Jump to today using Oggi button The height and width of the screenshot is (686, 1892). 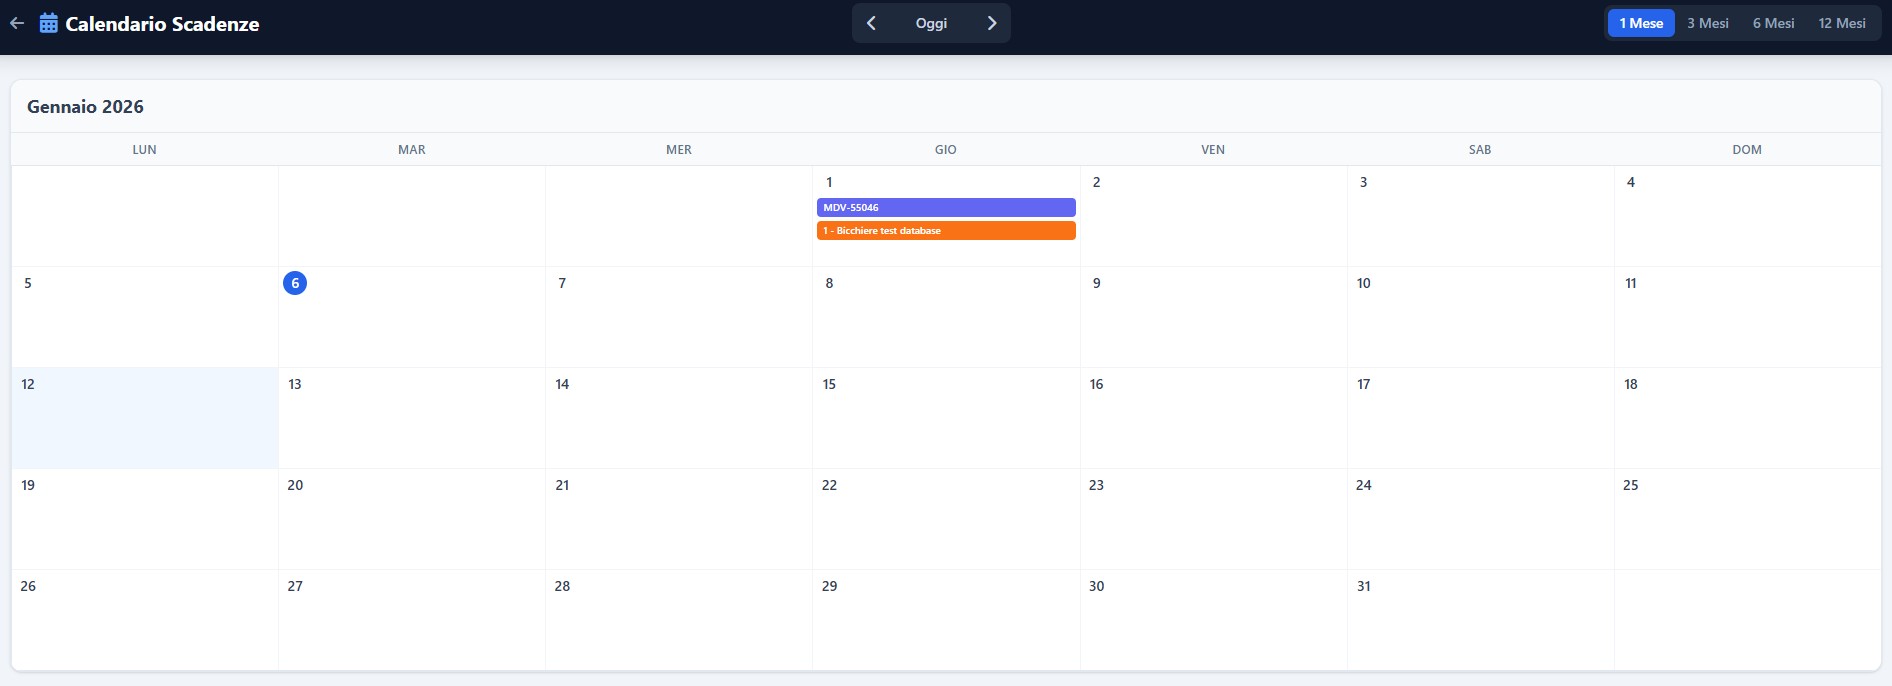click(x=931, y=23)
